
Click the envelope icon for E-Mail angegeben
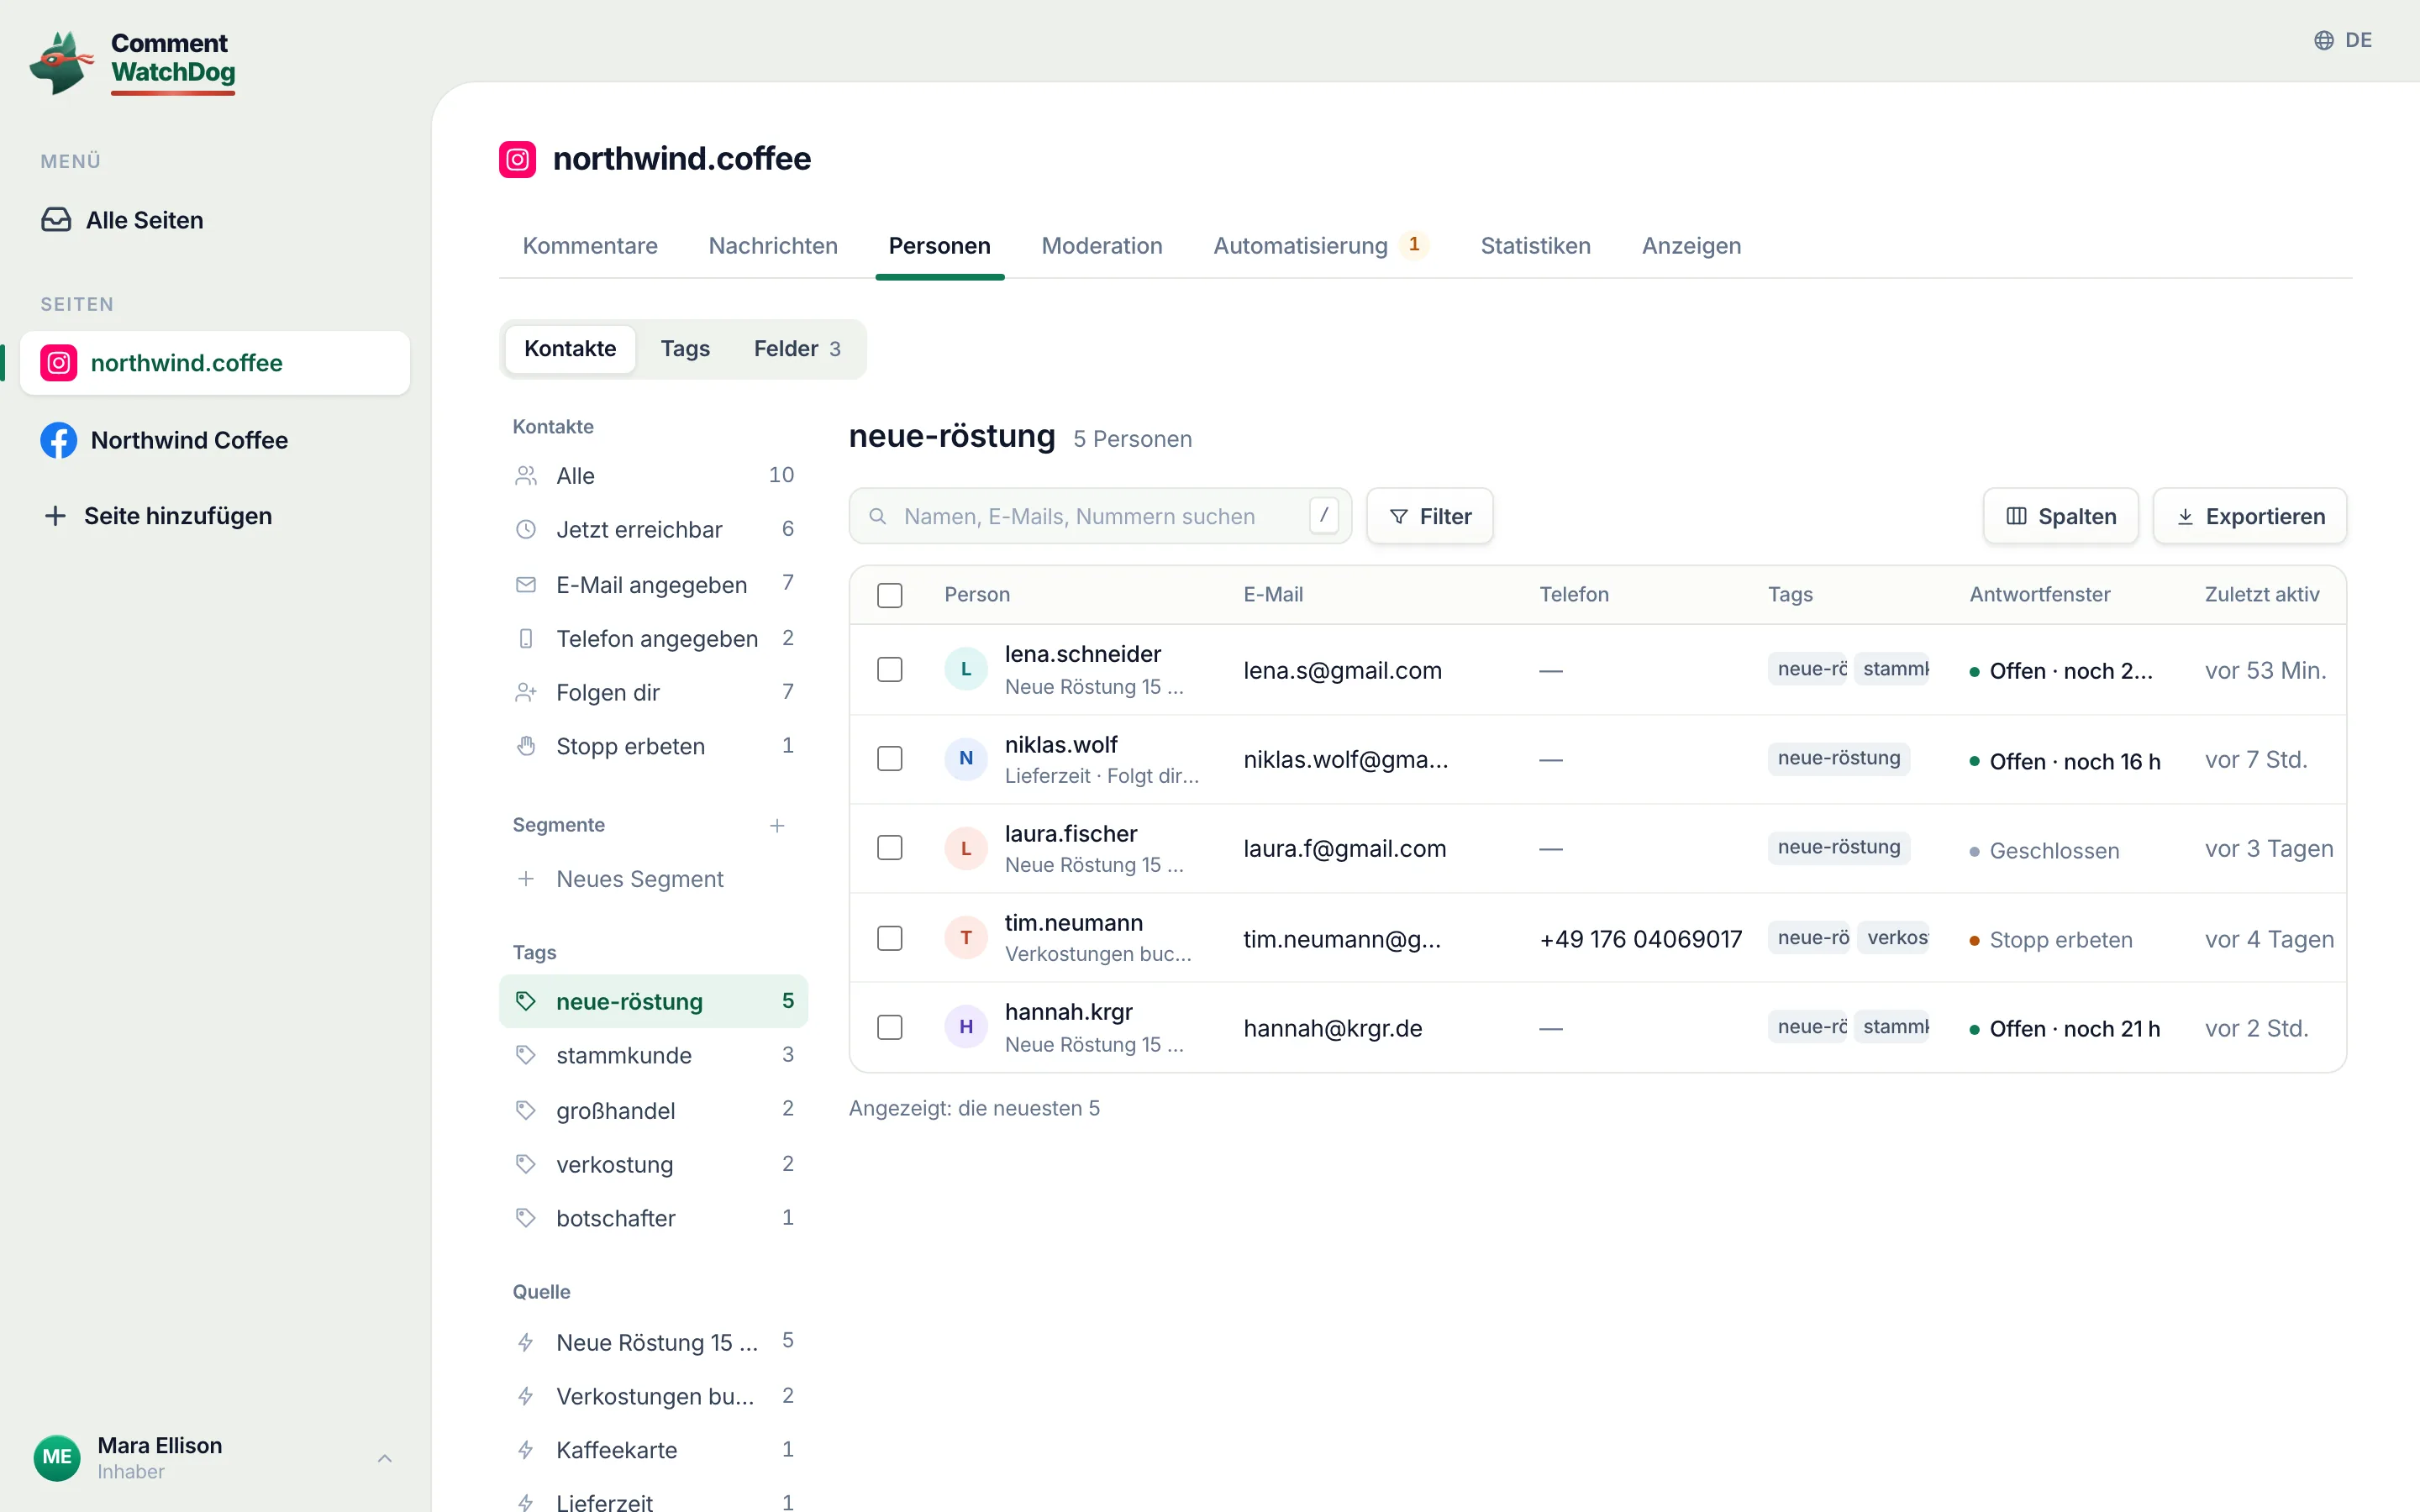tap(526, 584)
